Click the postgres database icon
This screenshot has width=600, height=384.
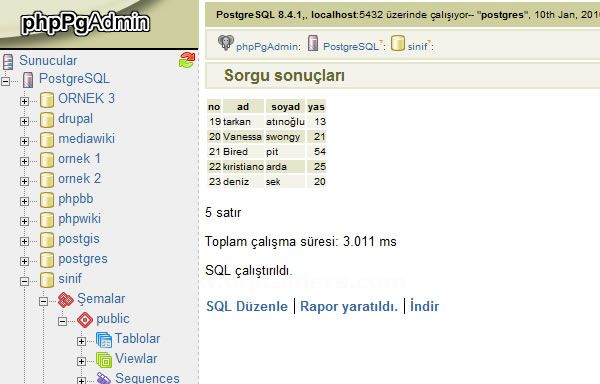(47, 260)
